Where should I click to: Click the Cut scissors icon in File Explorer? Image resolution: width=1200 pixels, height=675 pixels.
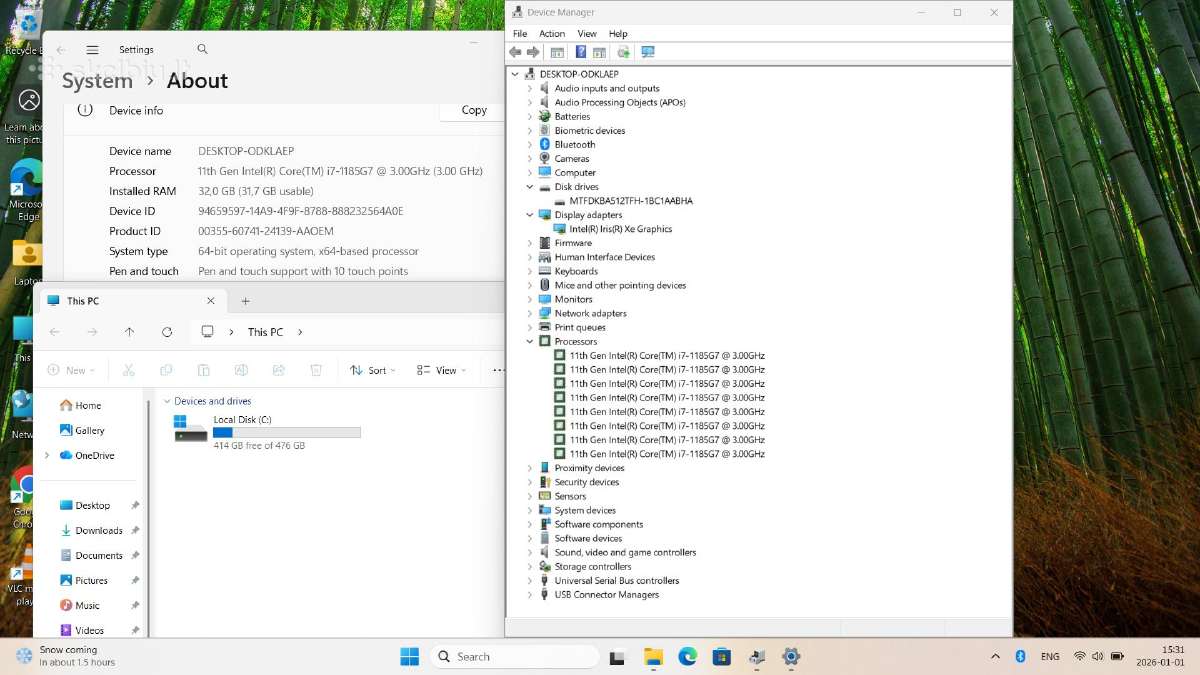(x=129, y=370)
